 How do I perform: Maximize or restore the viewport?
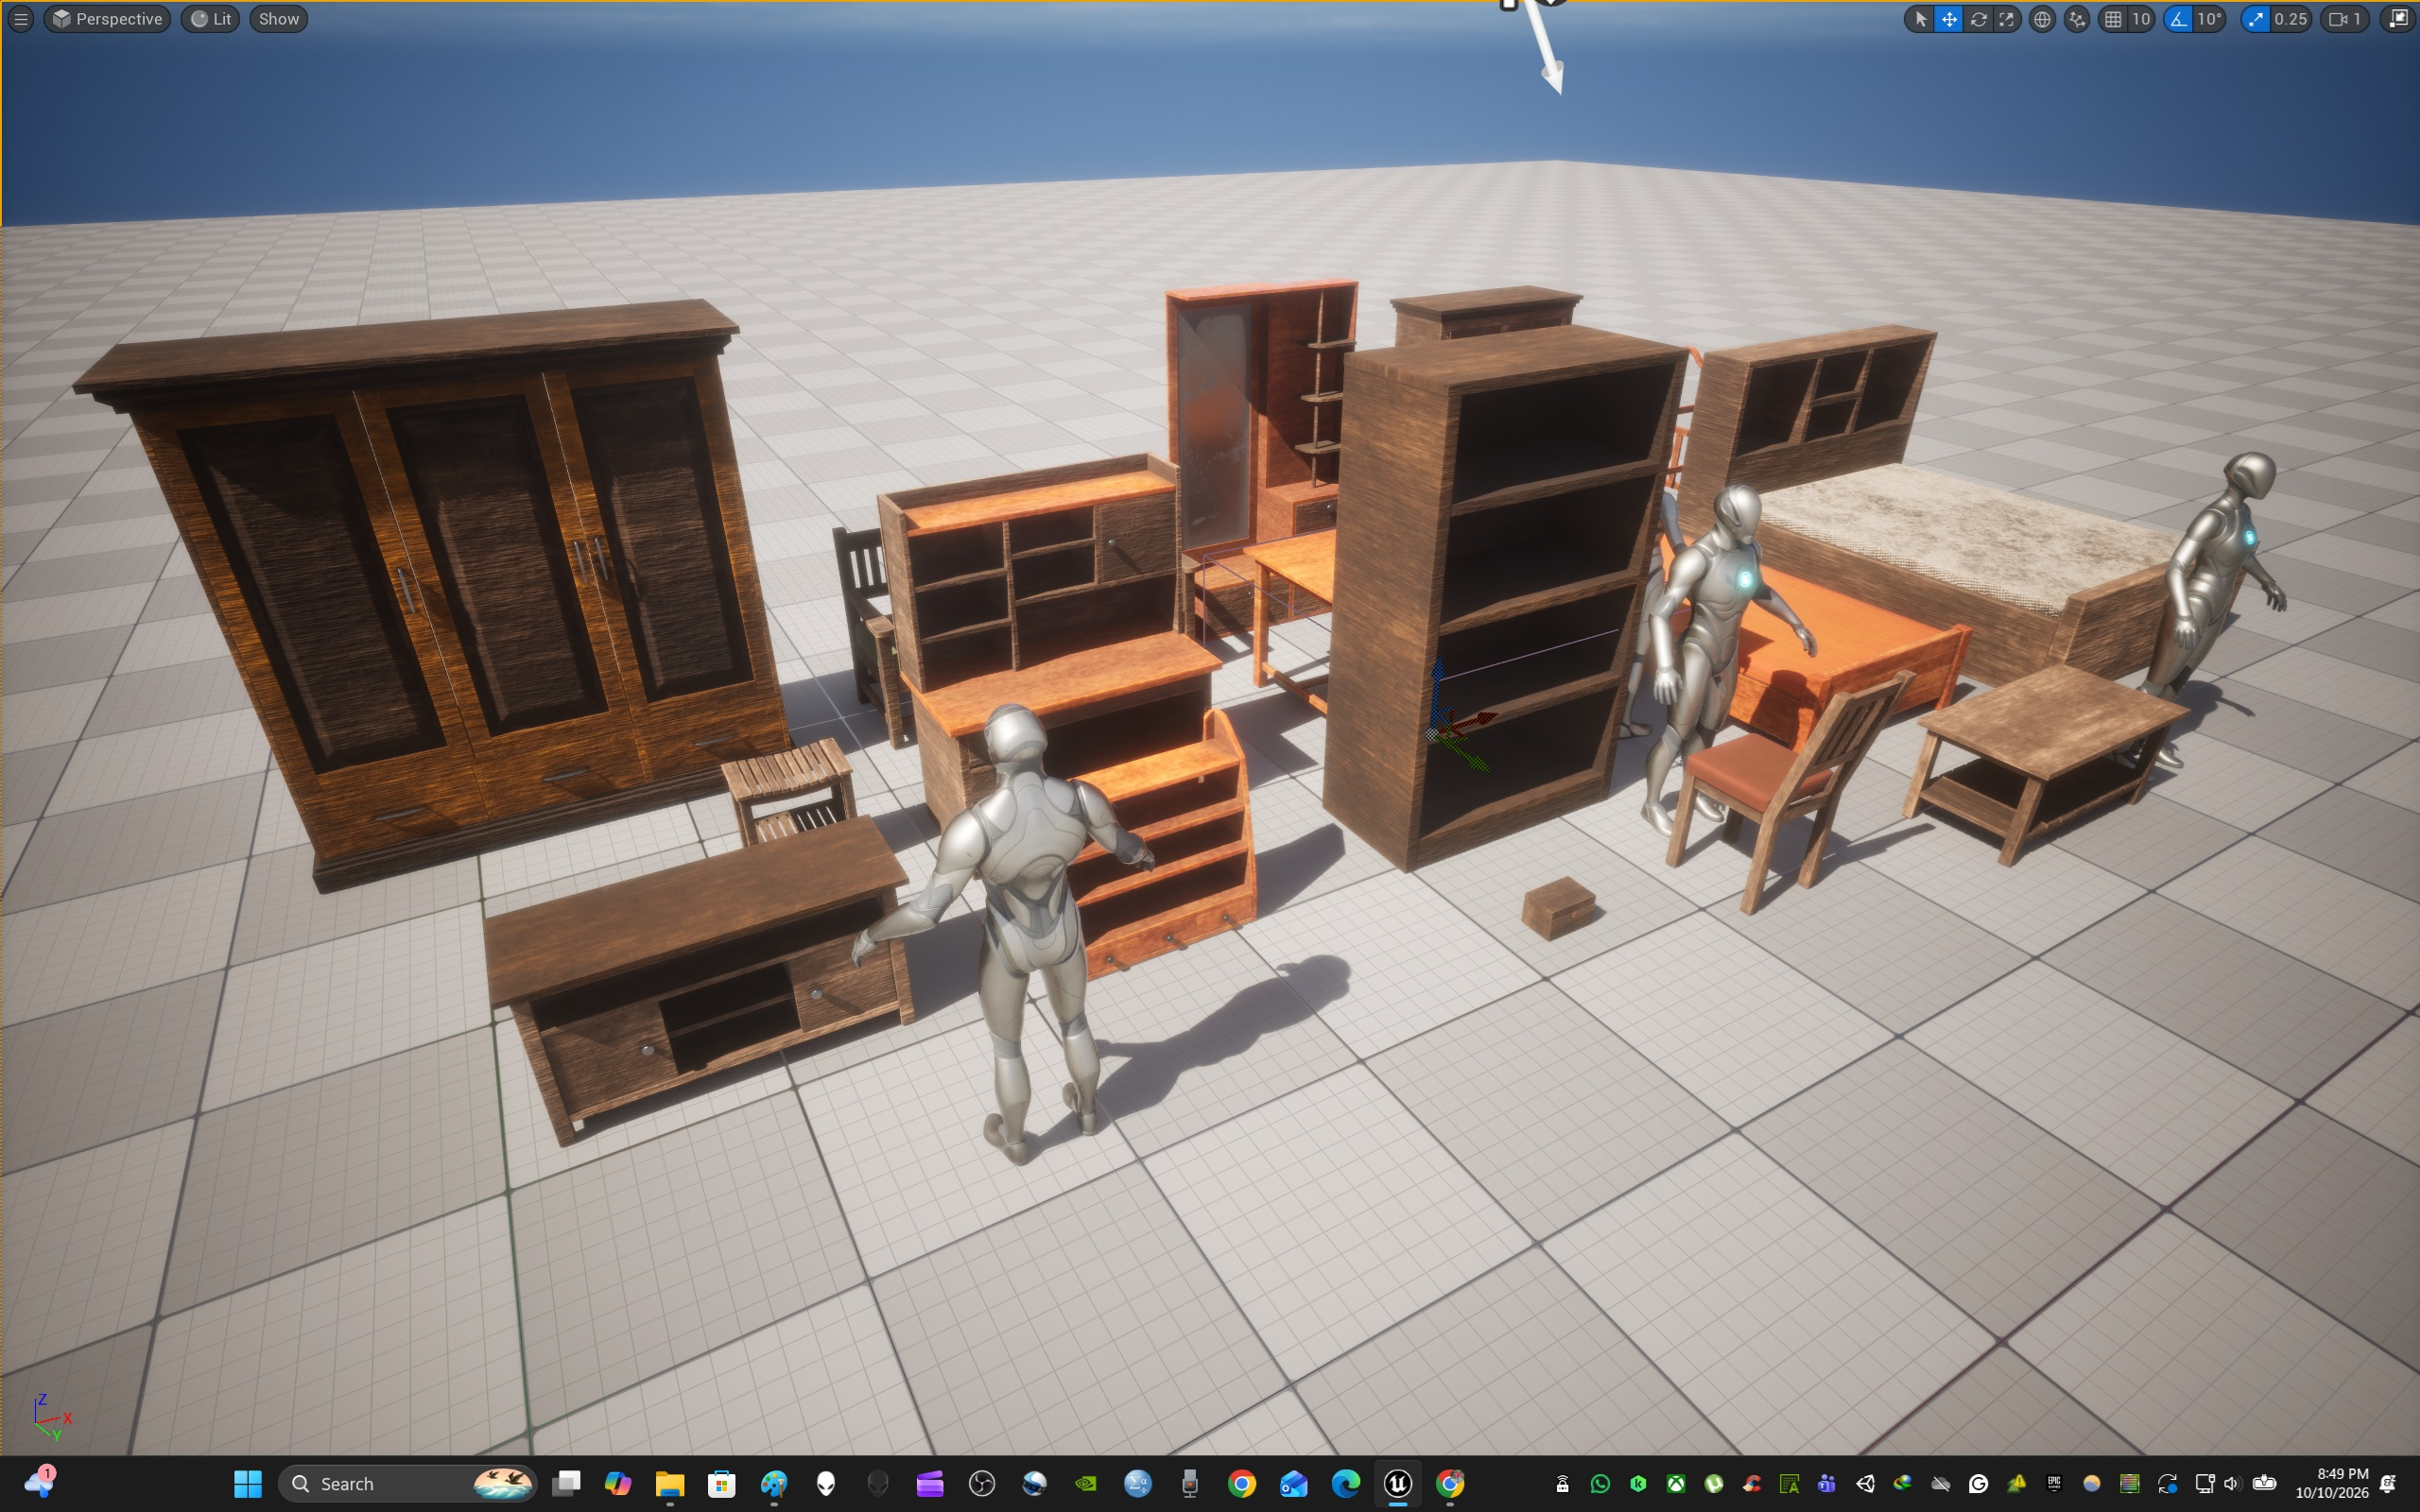tap(2399, 19)
